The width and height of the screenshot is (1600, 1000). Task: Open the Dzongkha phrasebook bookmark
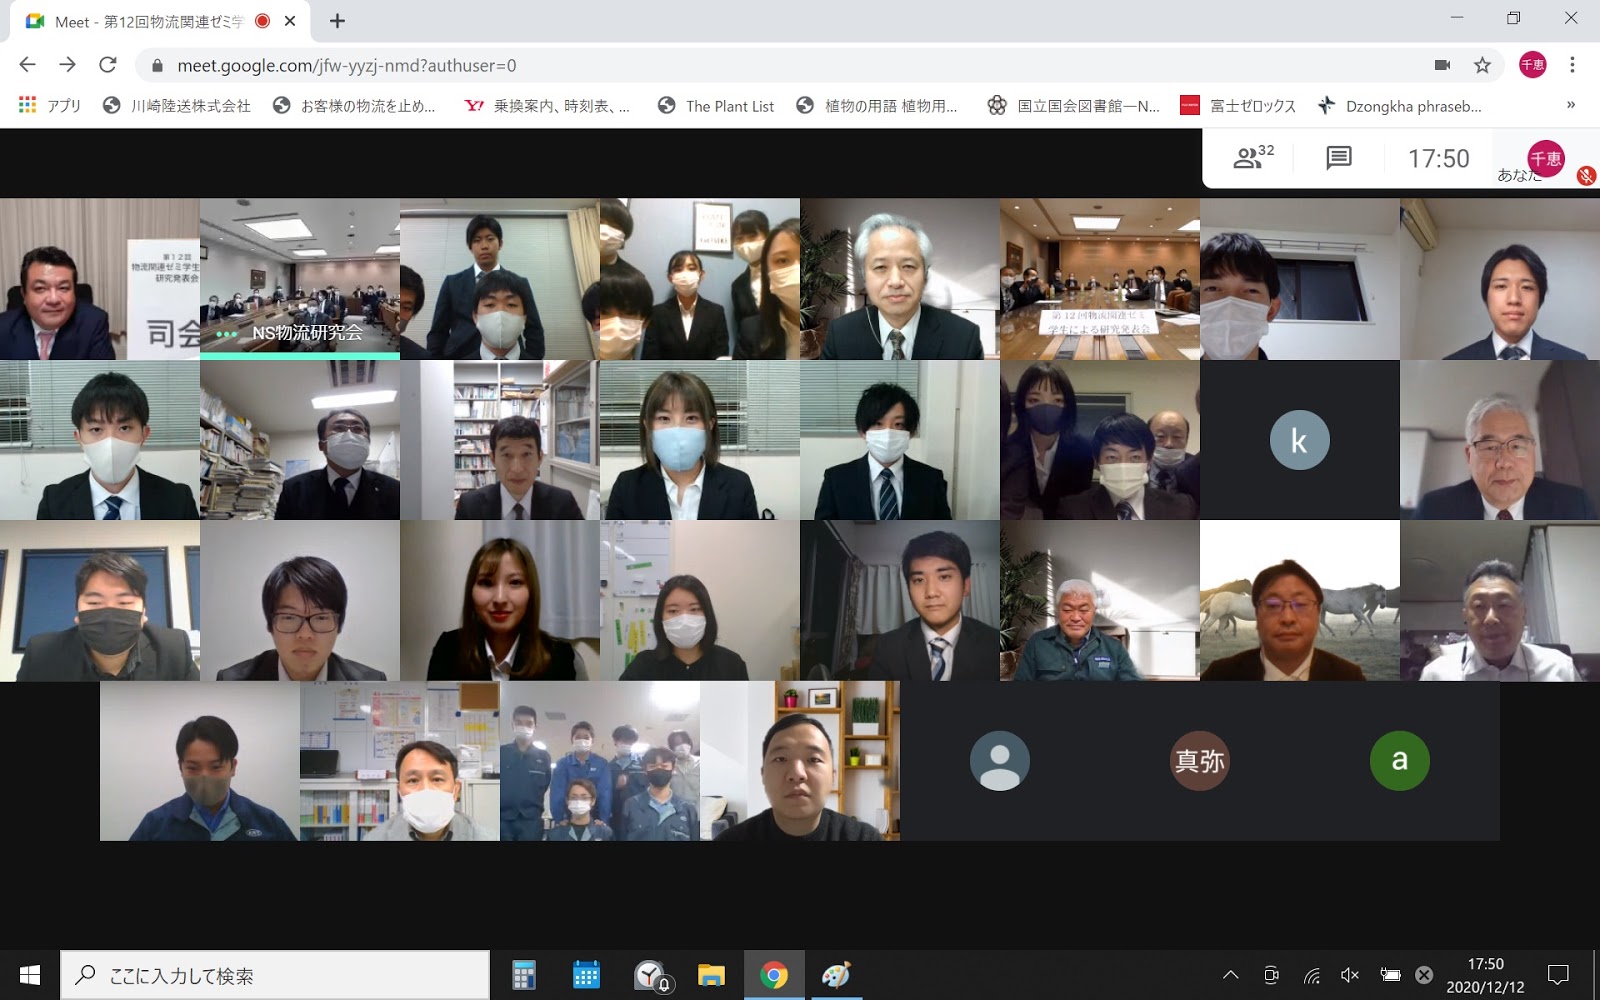1400,105
